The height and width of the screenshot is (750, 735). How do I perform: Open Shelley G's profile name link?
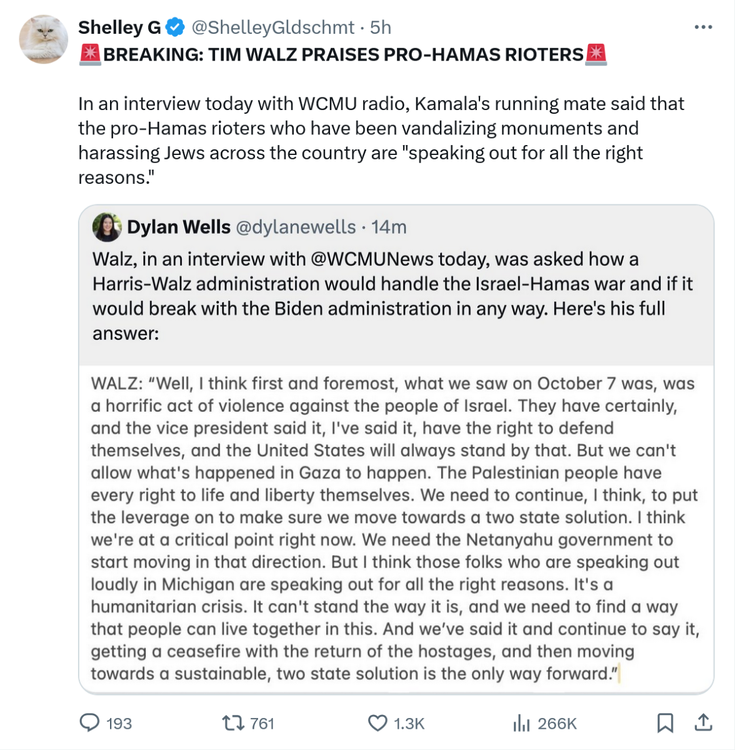(119, 26)
